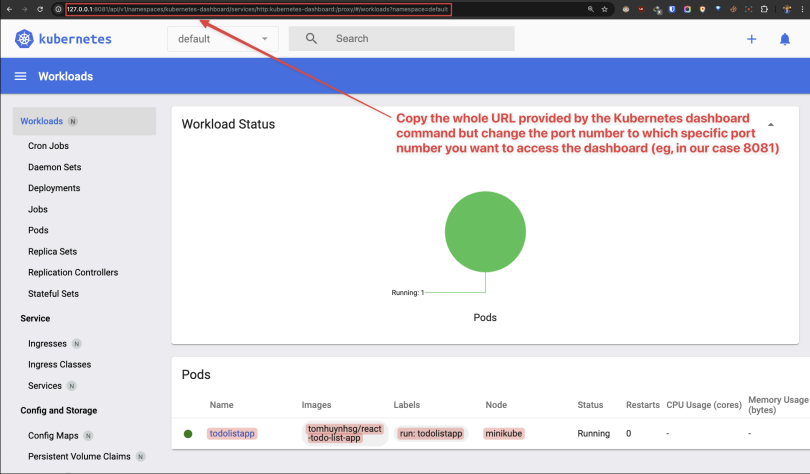Open Ingress Classes in the sidebar
The image size is (810, 474).
click(59, 365)
